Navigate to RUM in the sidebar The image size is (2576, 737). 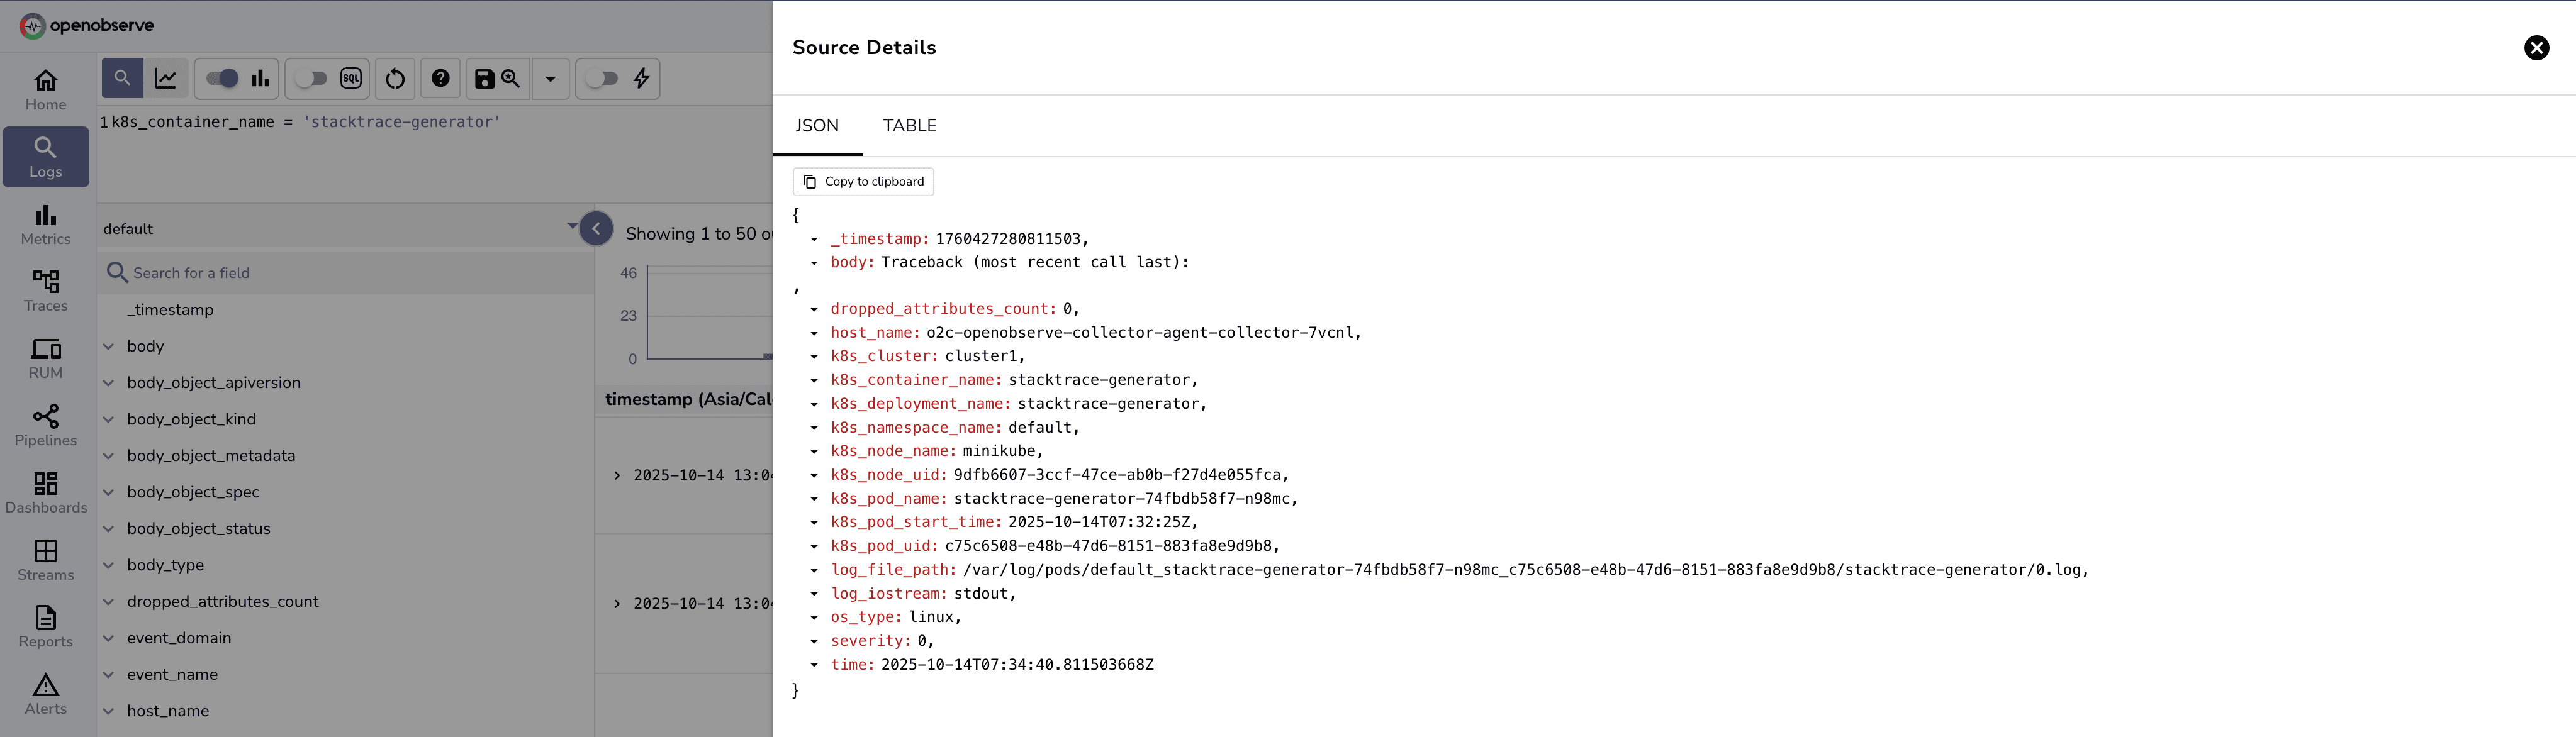tap(45, 357)
